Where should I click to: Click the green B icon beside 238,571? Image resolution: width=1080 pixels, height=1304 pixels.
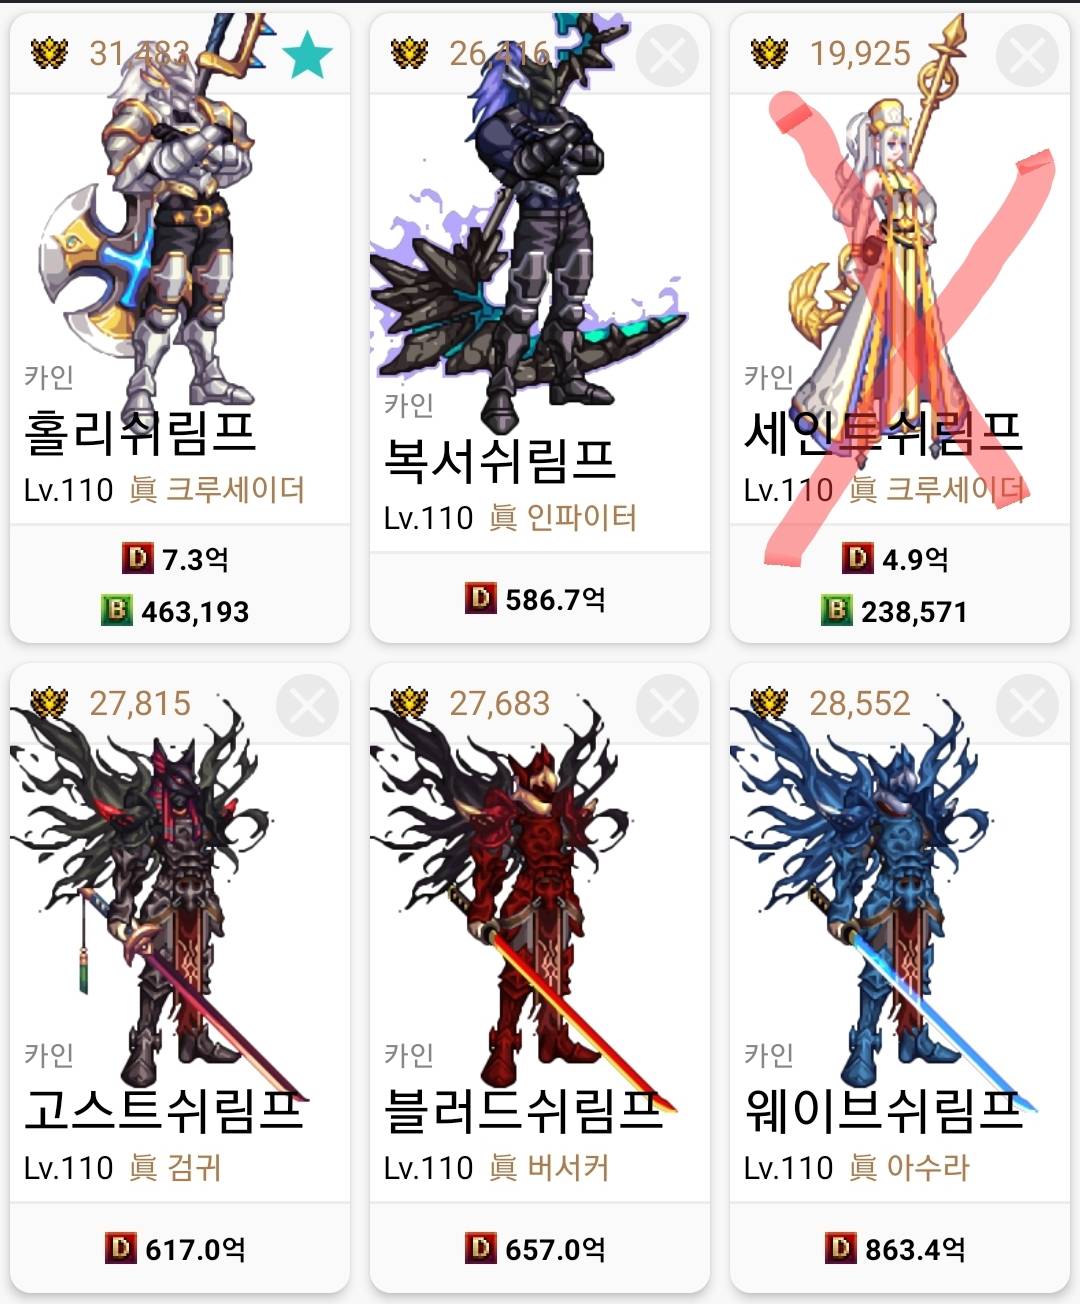[837, 610]
